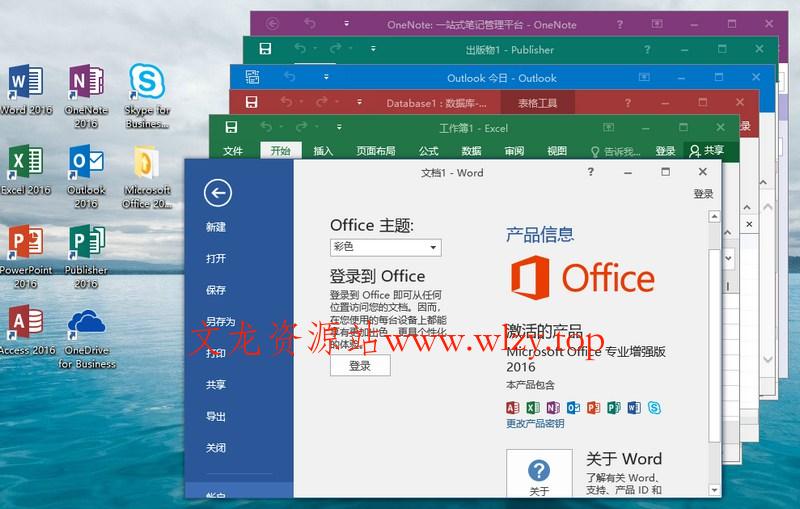
Task: Open OneDrive for Business desktop icon
Action: [x=86, y=337]
